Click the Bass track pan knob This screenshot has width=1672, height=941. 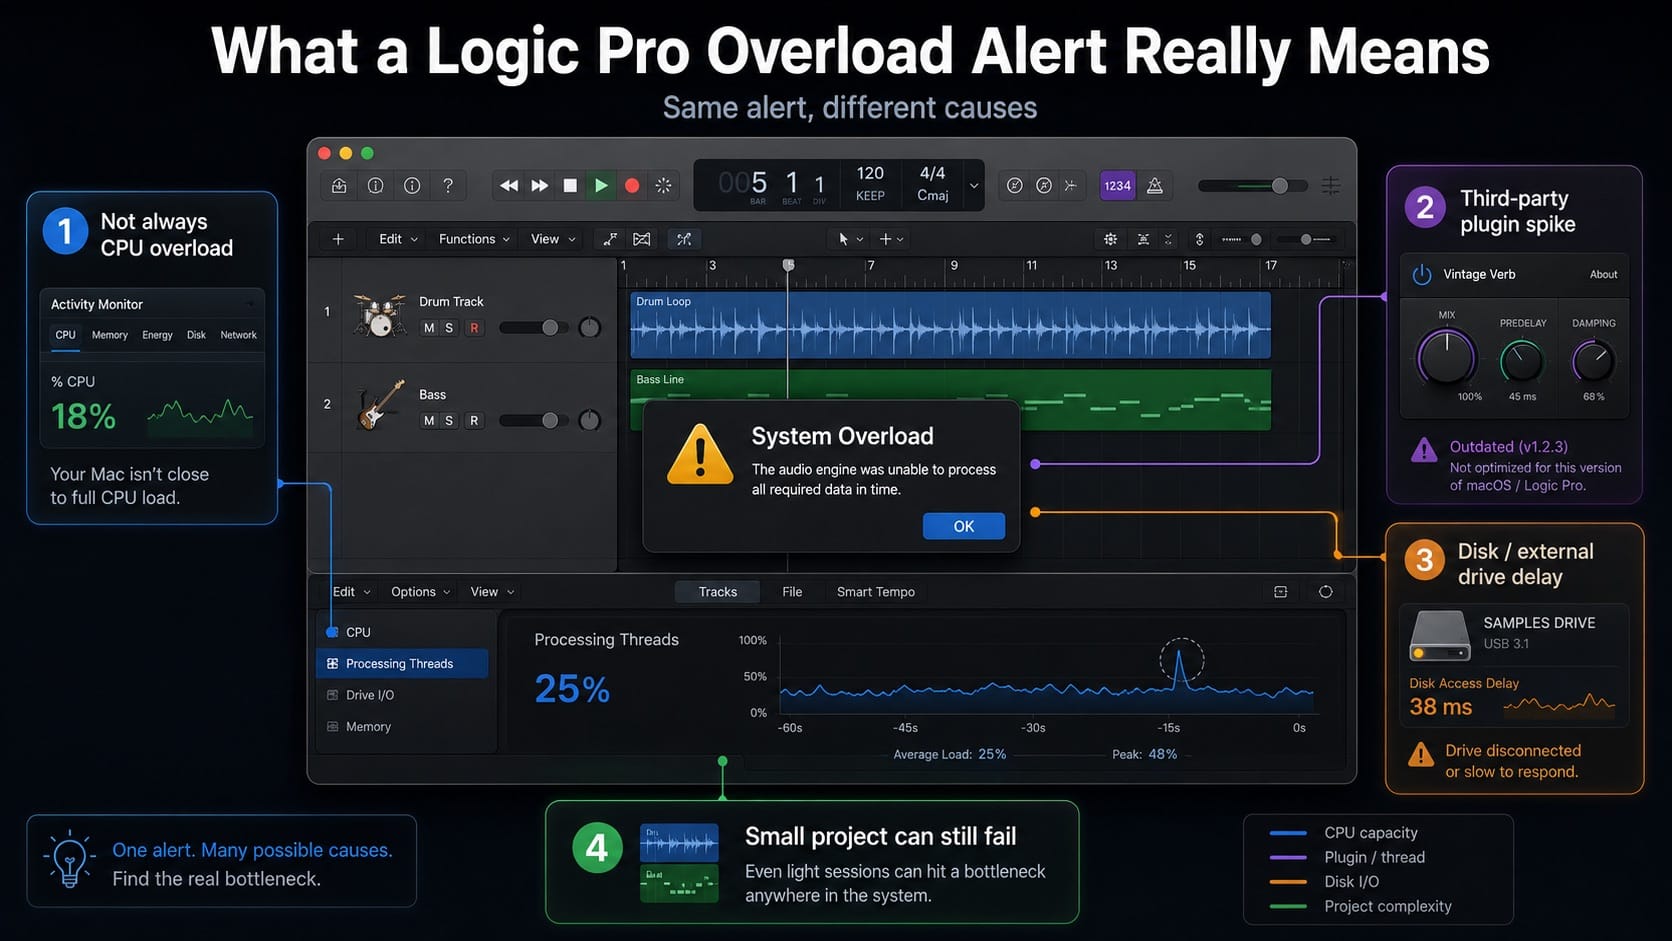point(590,421)
